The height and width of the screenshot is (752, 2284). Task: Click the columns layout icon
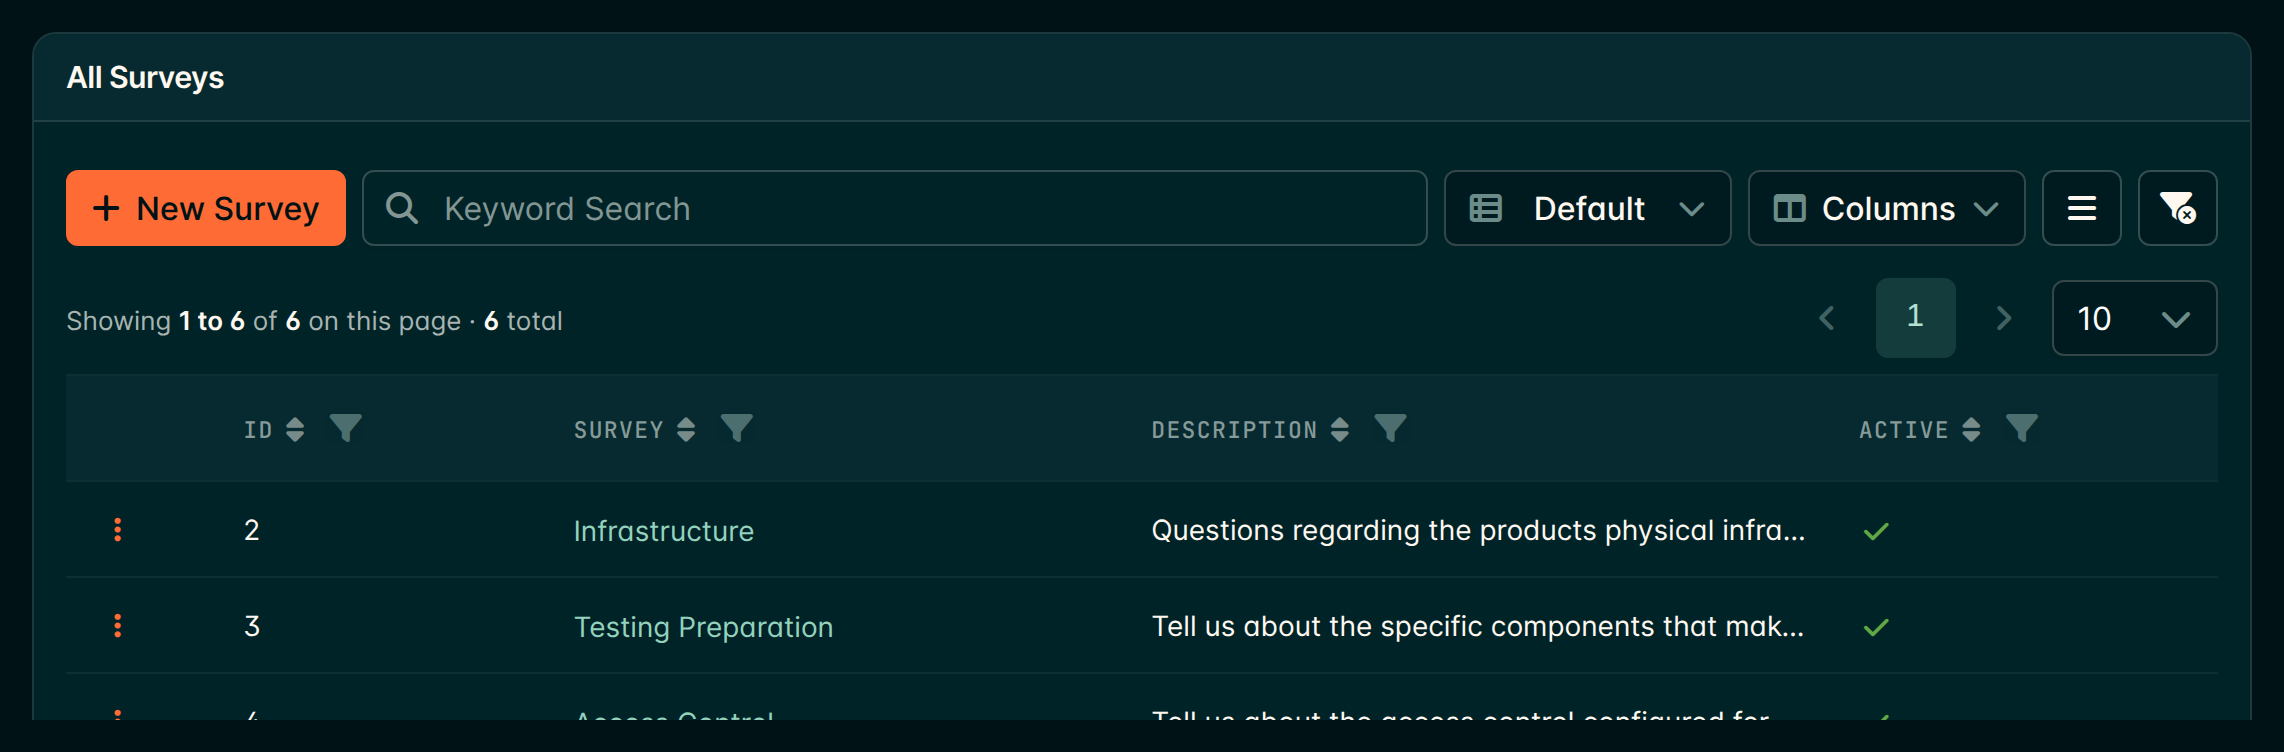coord(1789,208)
